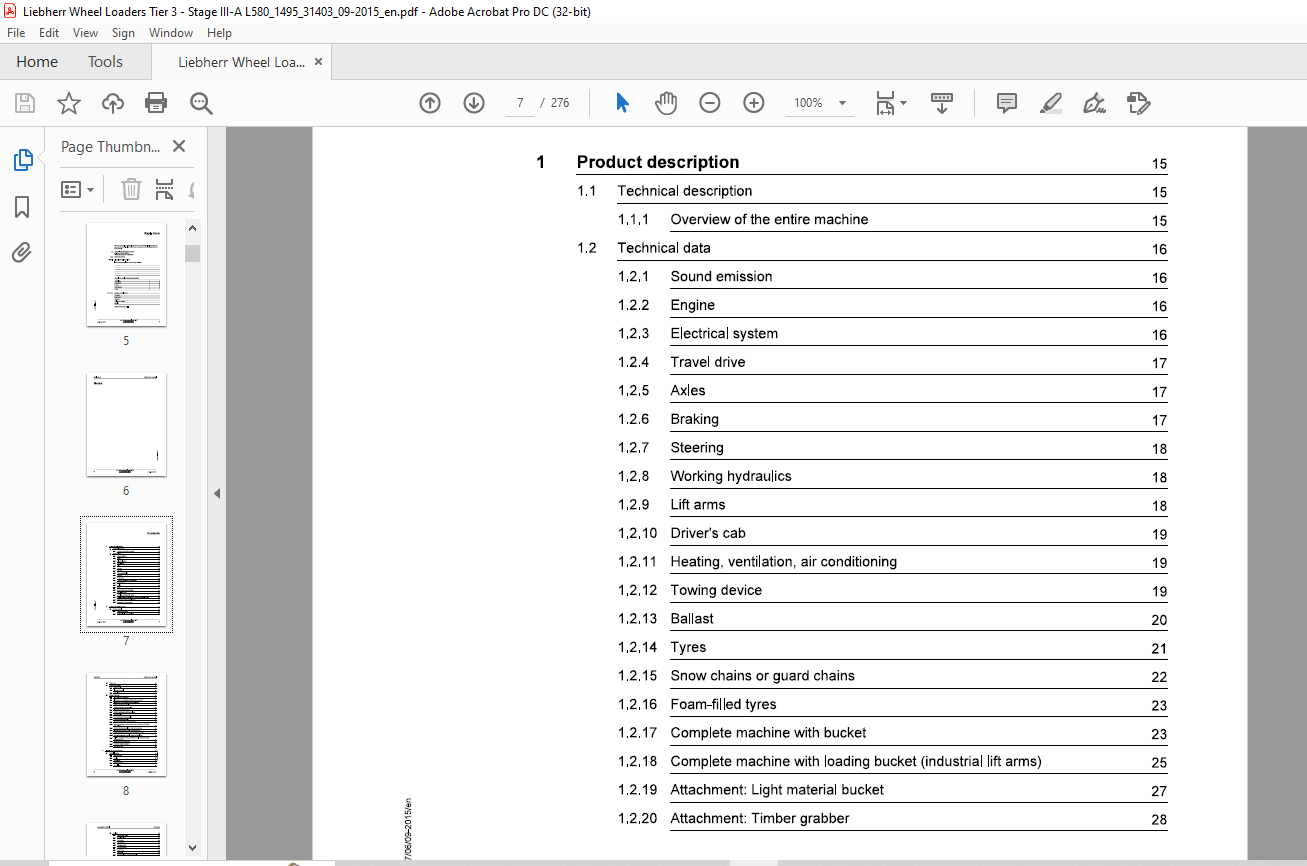Open Find text search tool
The width and height of the screenshot is (1307, 866).
pyautogui.click(x=201, y=103)
